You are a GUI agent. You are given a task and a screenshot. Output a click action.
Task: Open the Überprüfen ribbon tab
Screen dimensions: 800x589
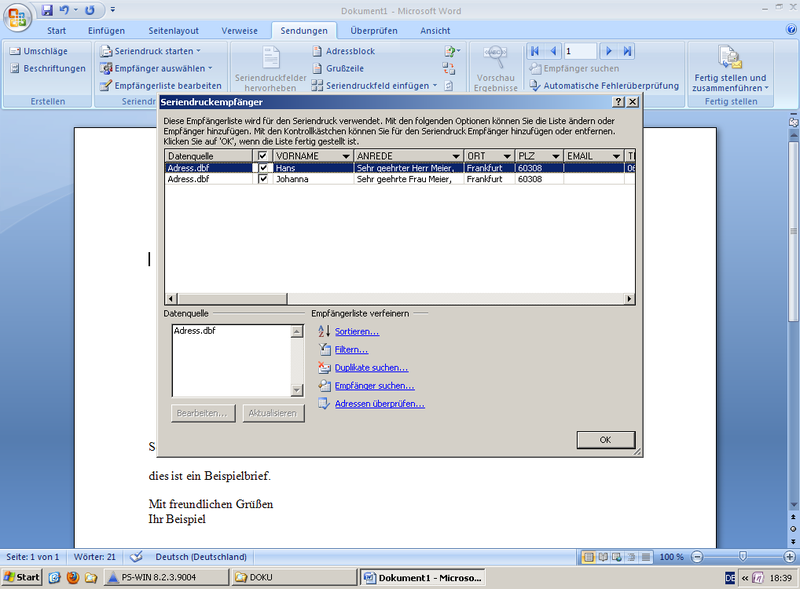point(374,31)
